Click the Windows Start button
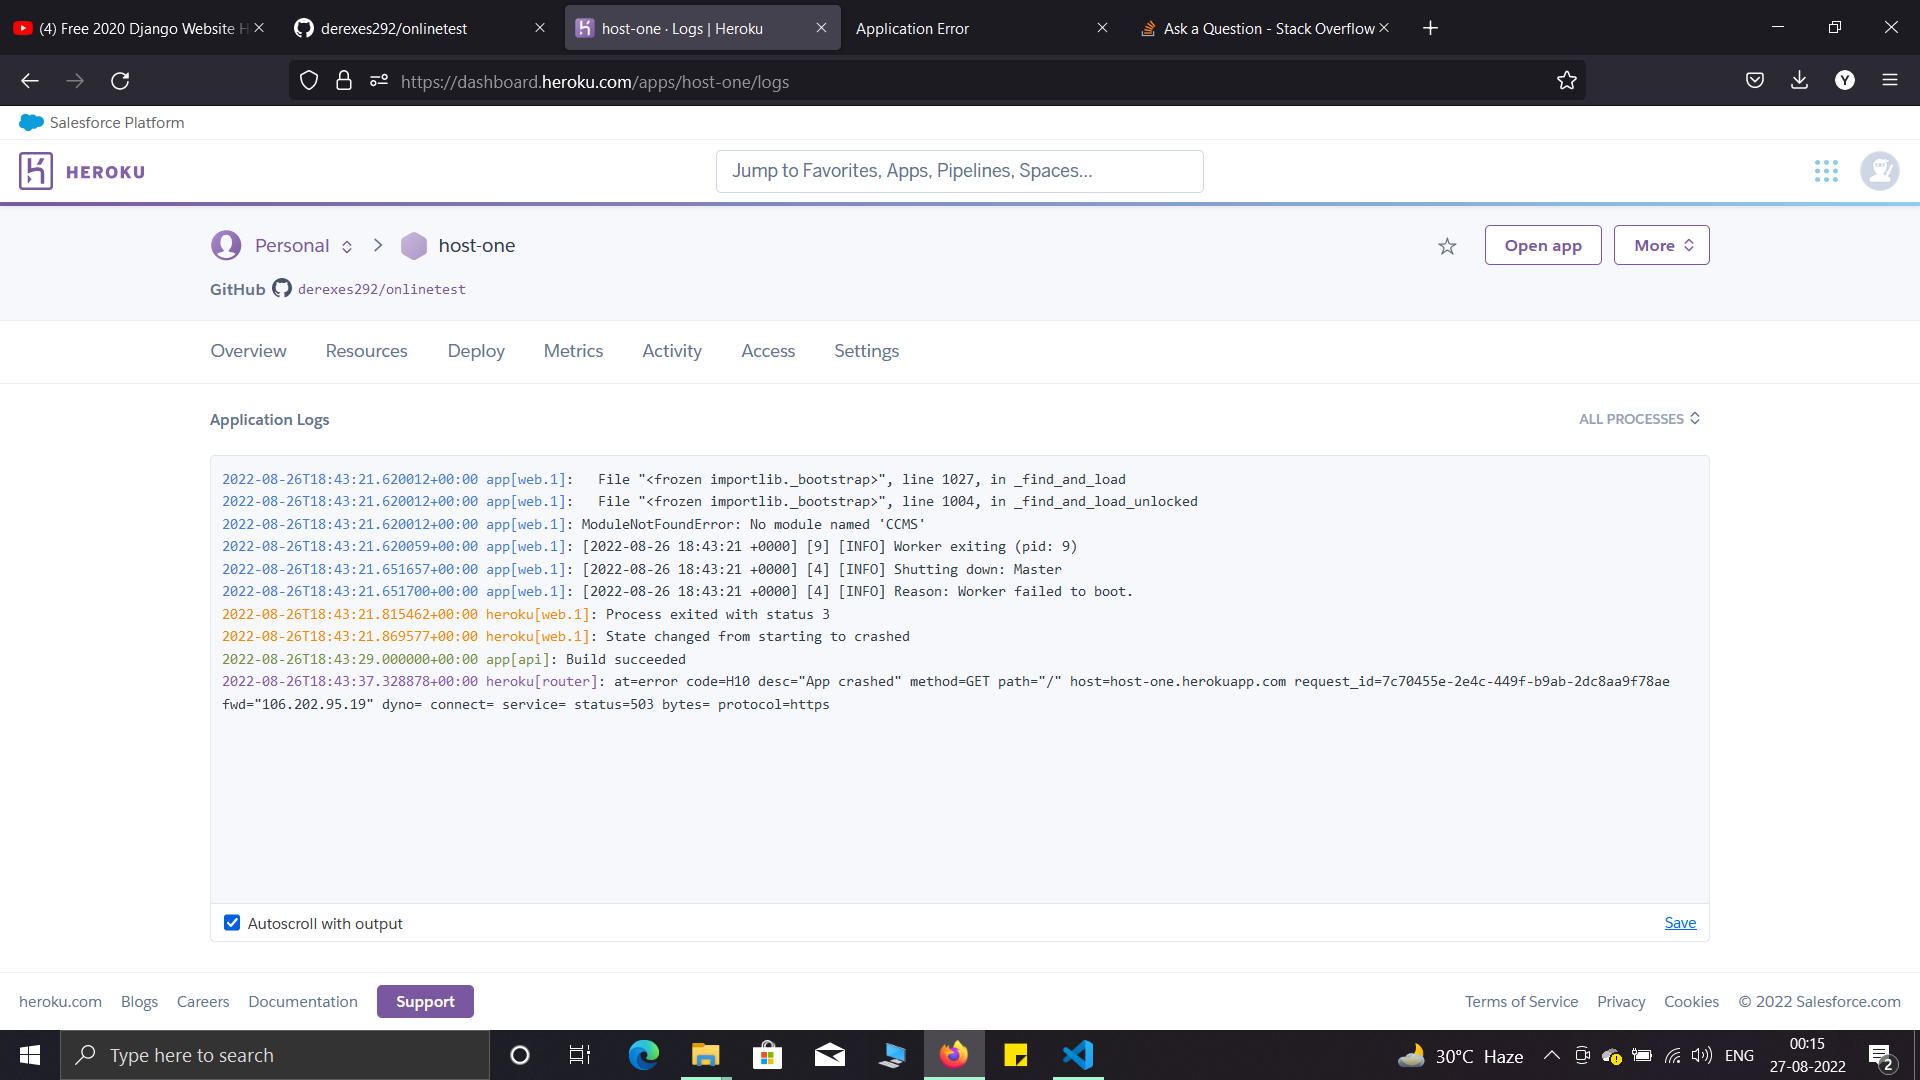Image resolution: width=1920 pixels, height=1080 pixels. pos(30,1055)
